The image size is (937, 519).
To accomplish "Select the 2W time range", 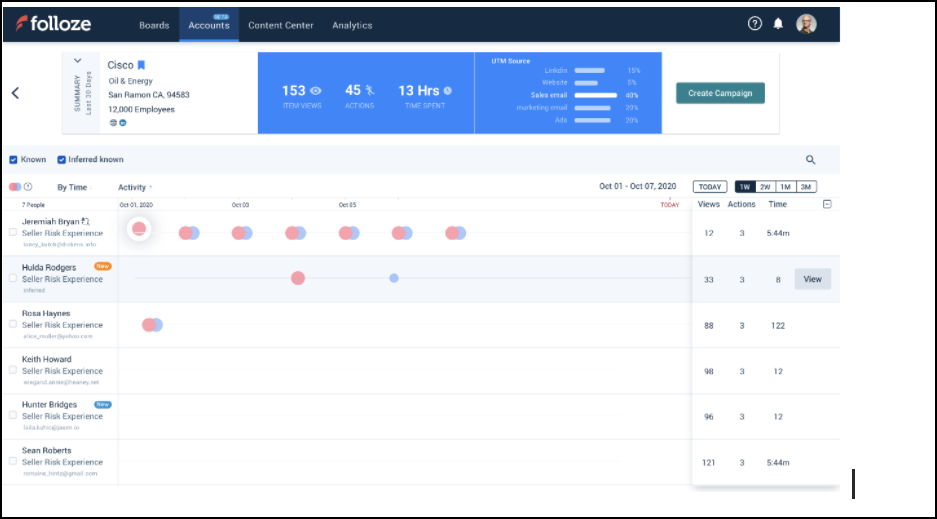I will pyautogui.click(x=765, y=187).
